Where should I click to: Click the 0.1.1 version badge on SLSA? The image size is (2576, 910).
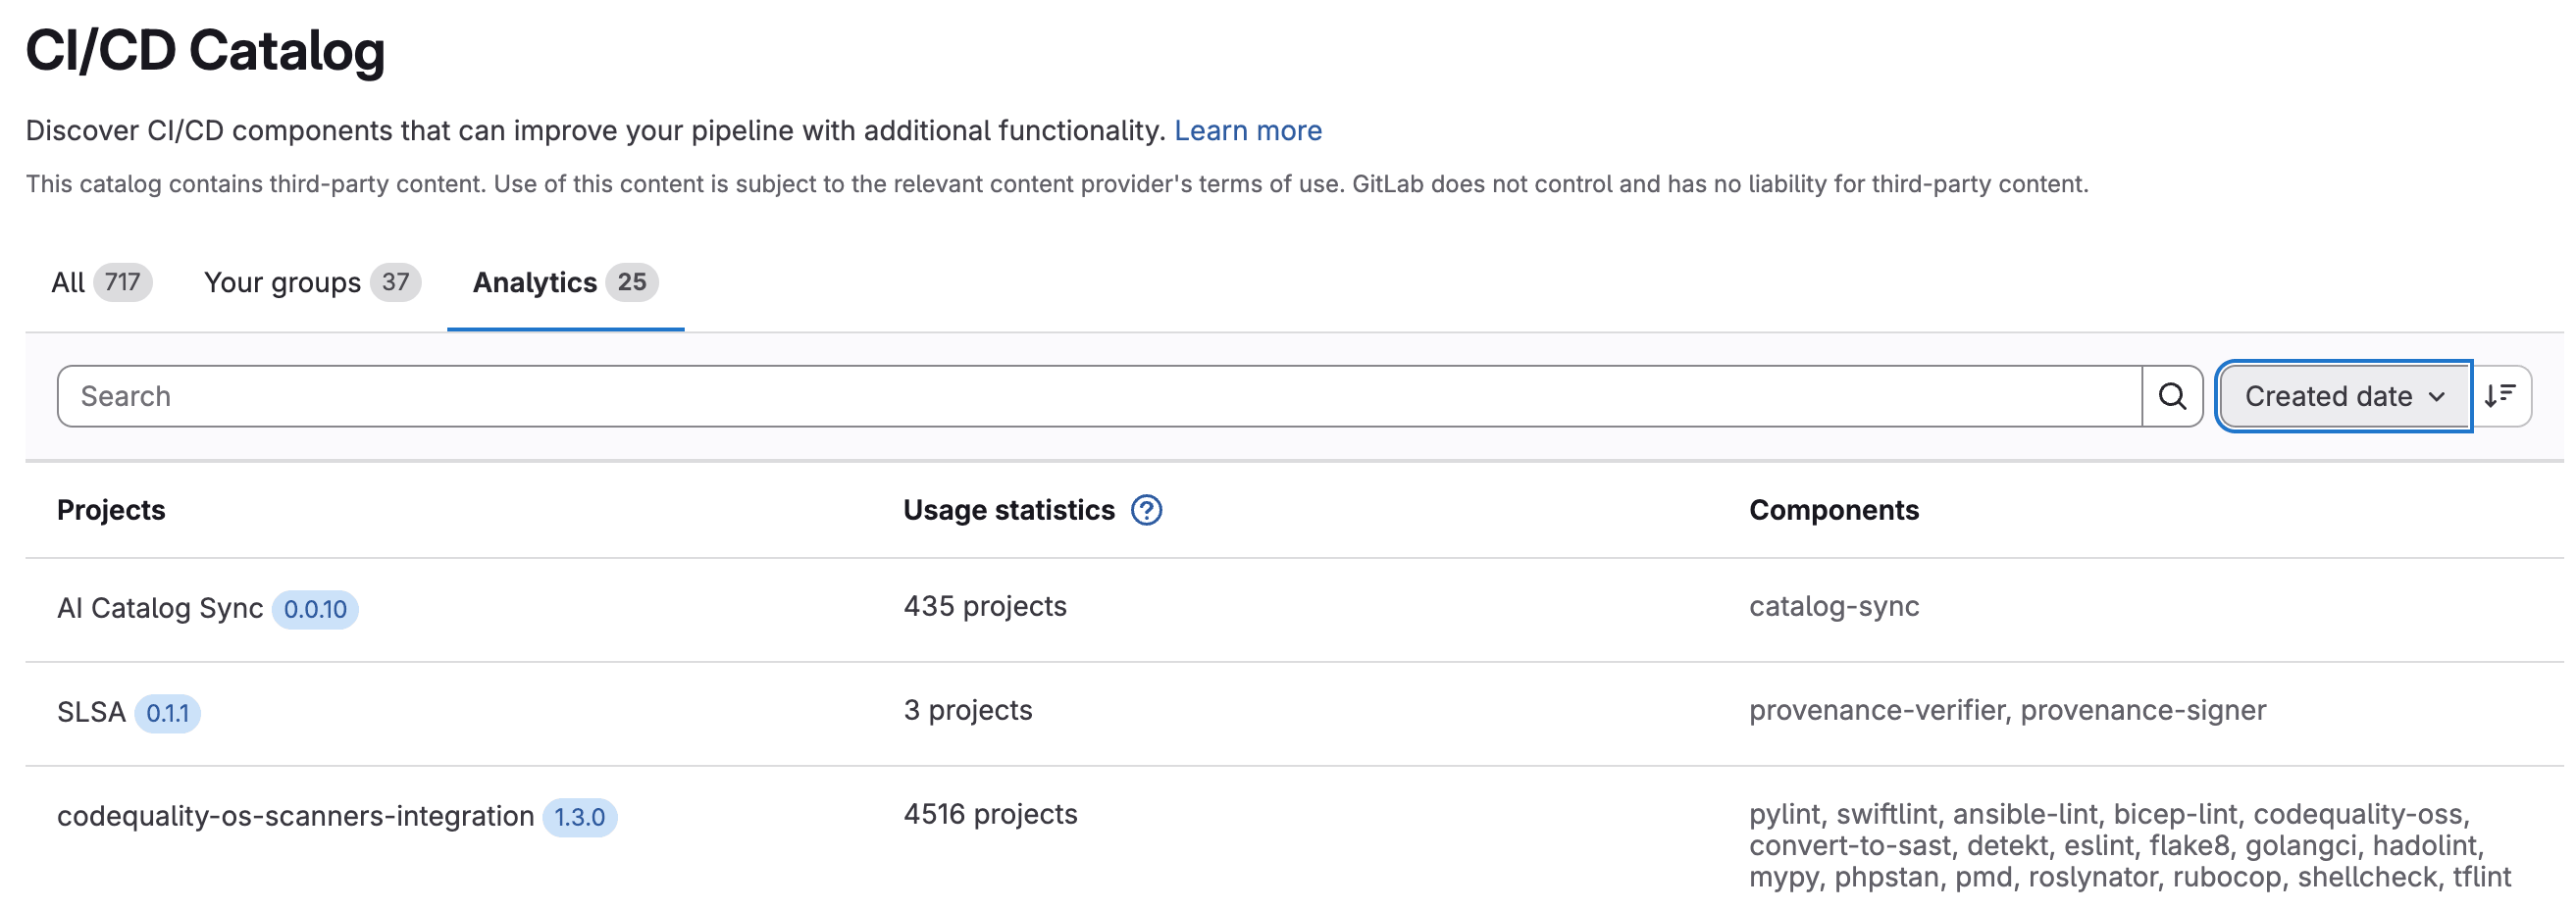click(169, 713)
